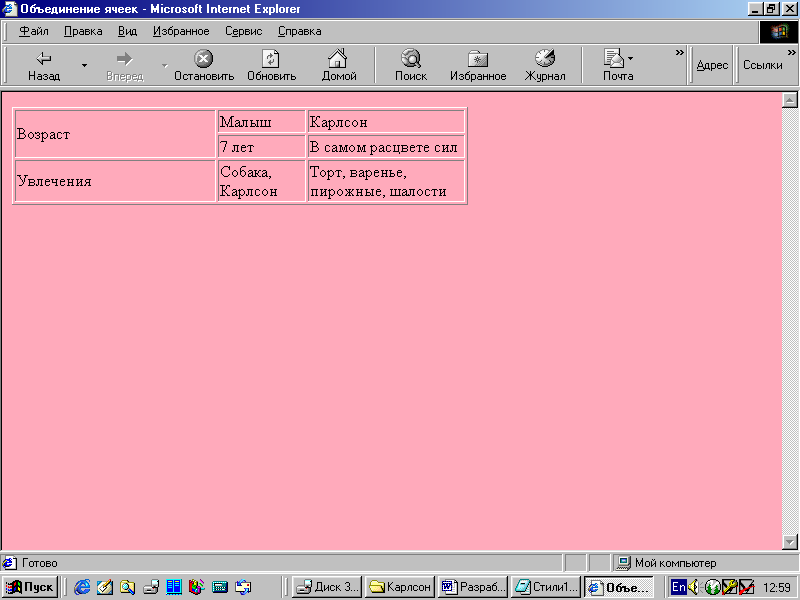Expand the toolbar overflow chevron after Почта
The image size is (800, 600).
point(679,53)
